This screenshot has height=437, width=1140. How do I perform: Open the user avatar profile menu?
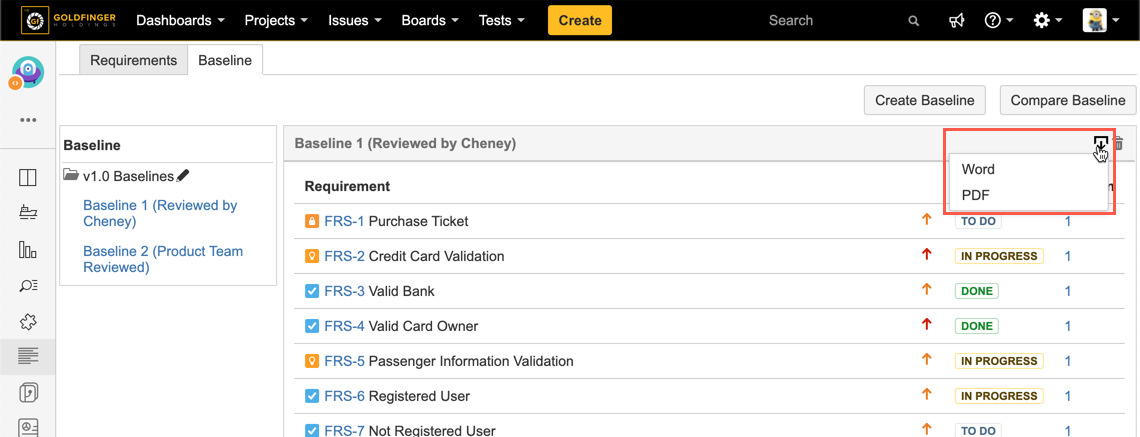1100,21
